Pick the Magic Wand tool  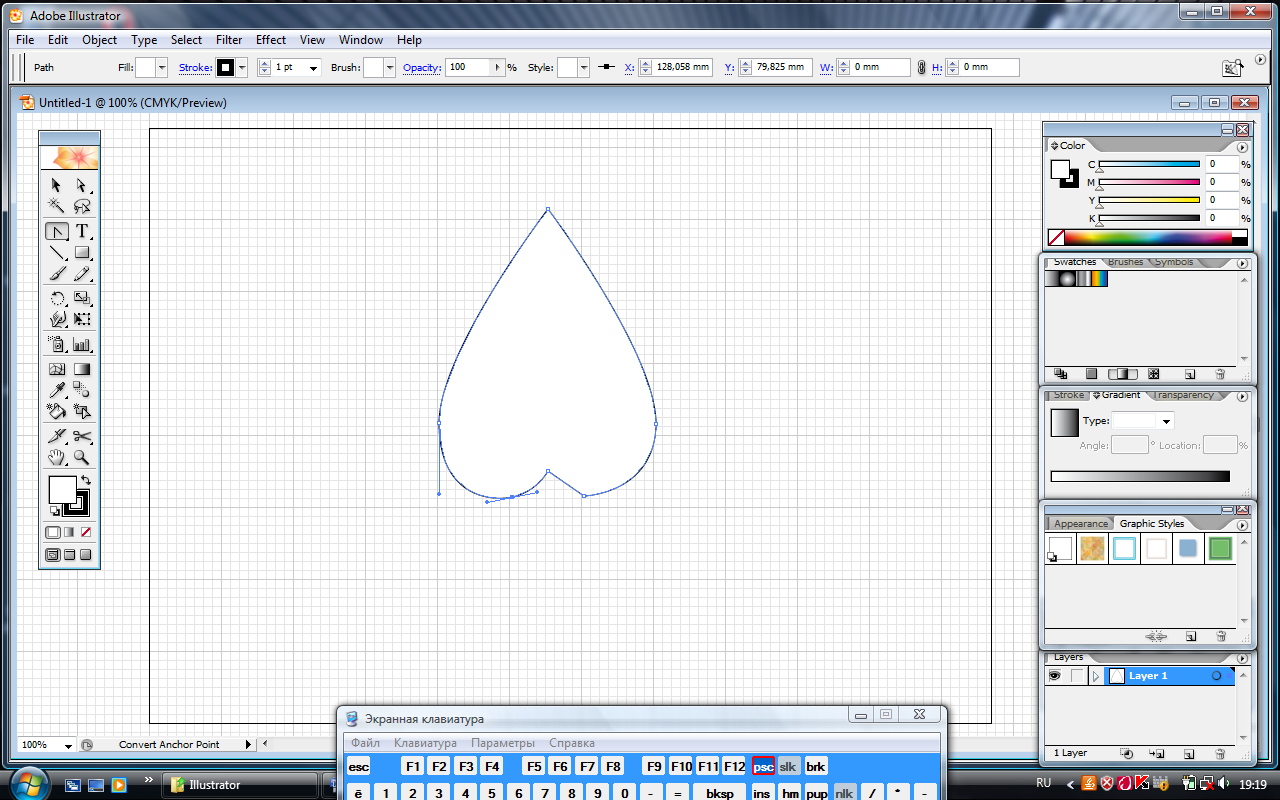tap(57, 206)
